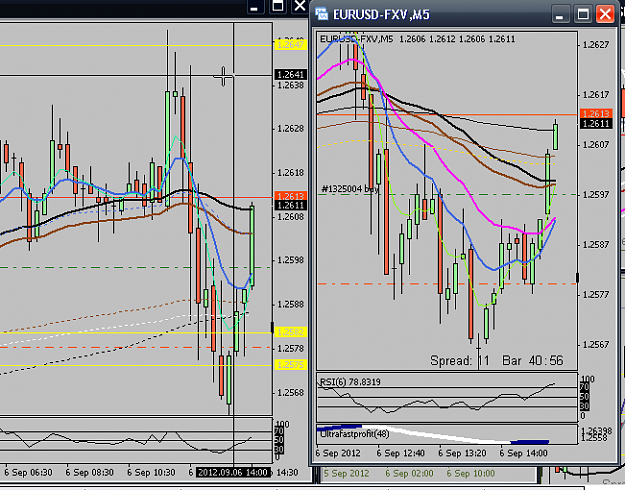Click the 1.2627 price on M5 scale
Viewport: 625px width, 490px height.
point(596,45)
